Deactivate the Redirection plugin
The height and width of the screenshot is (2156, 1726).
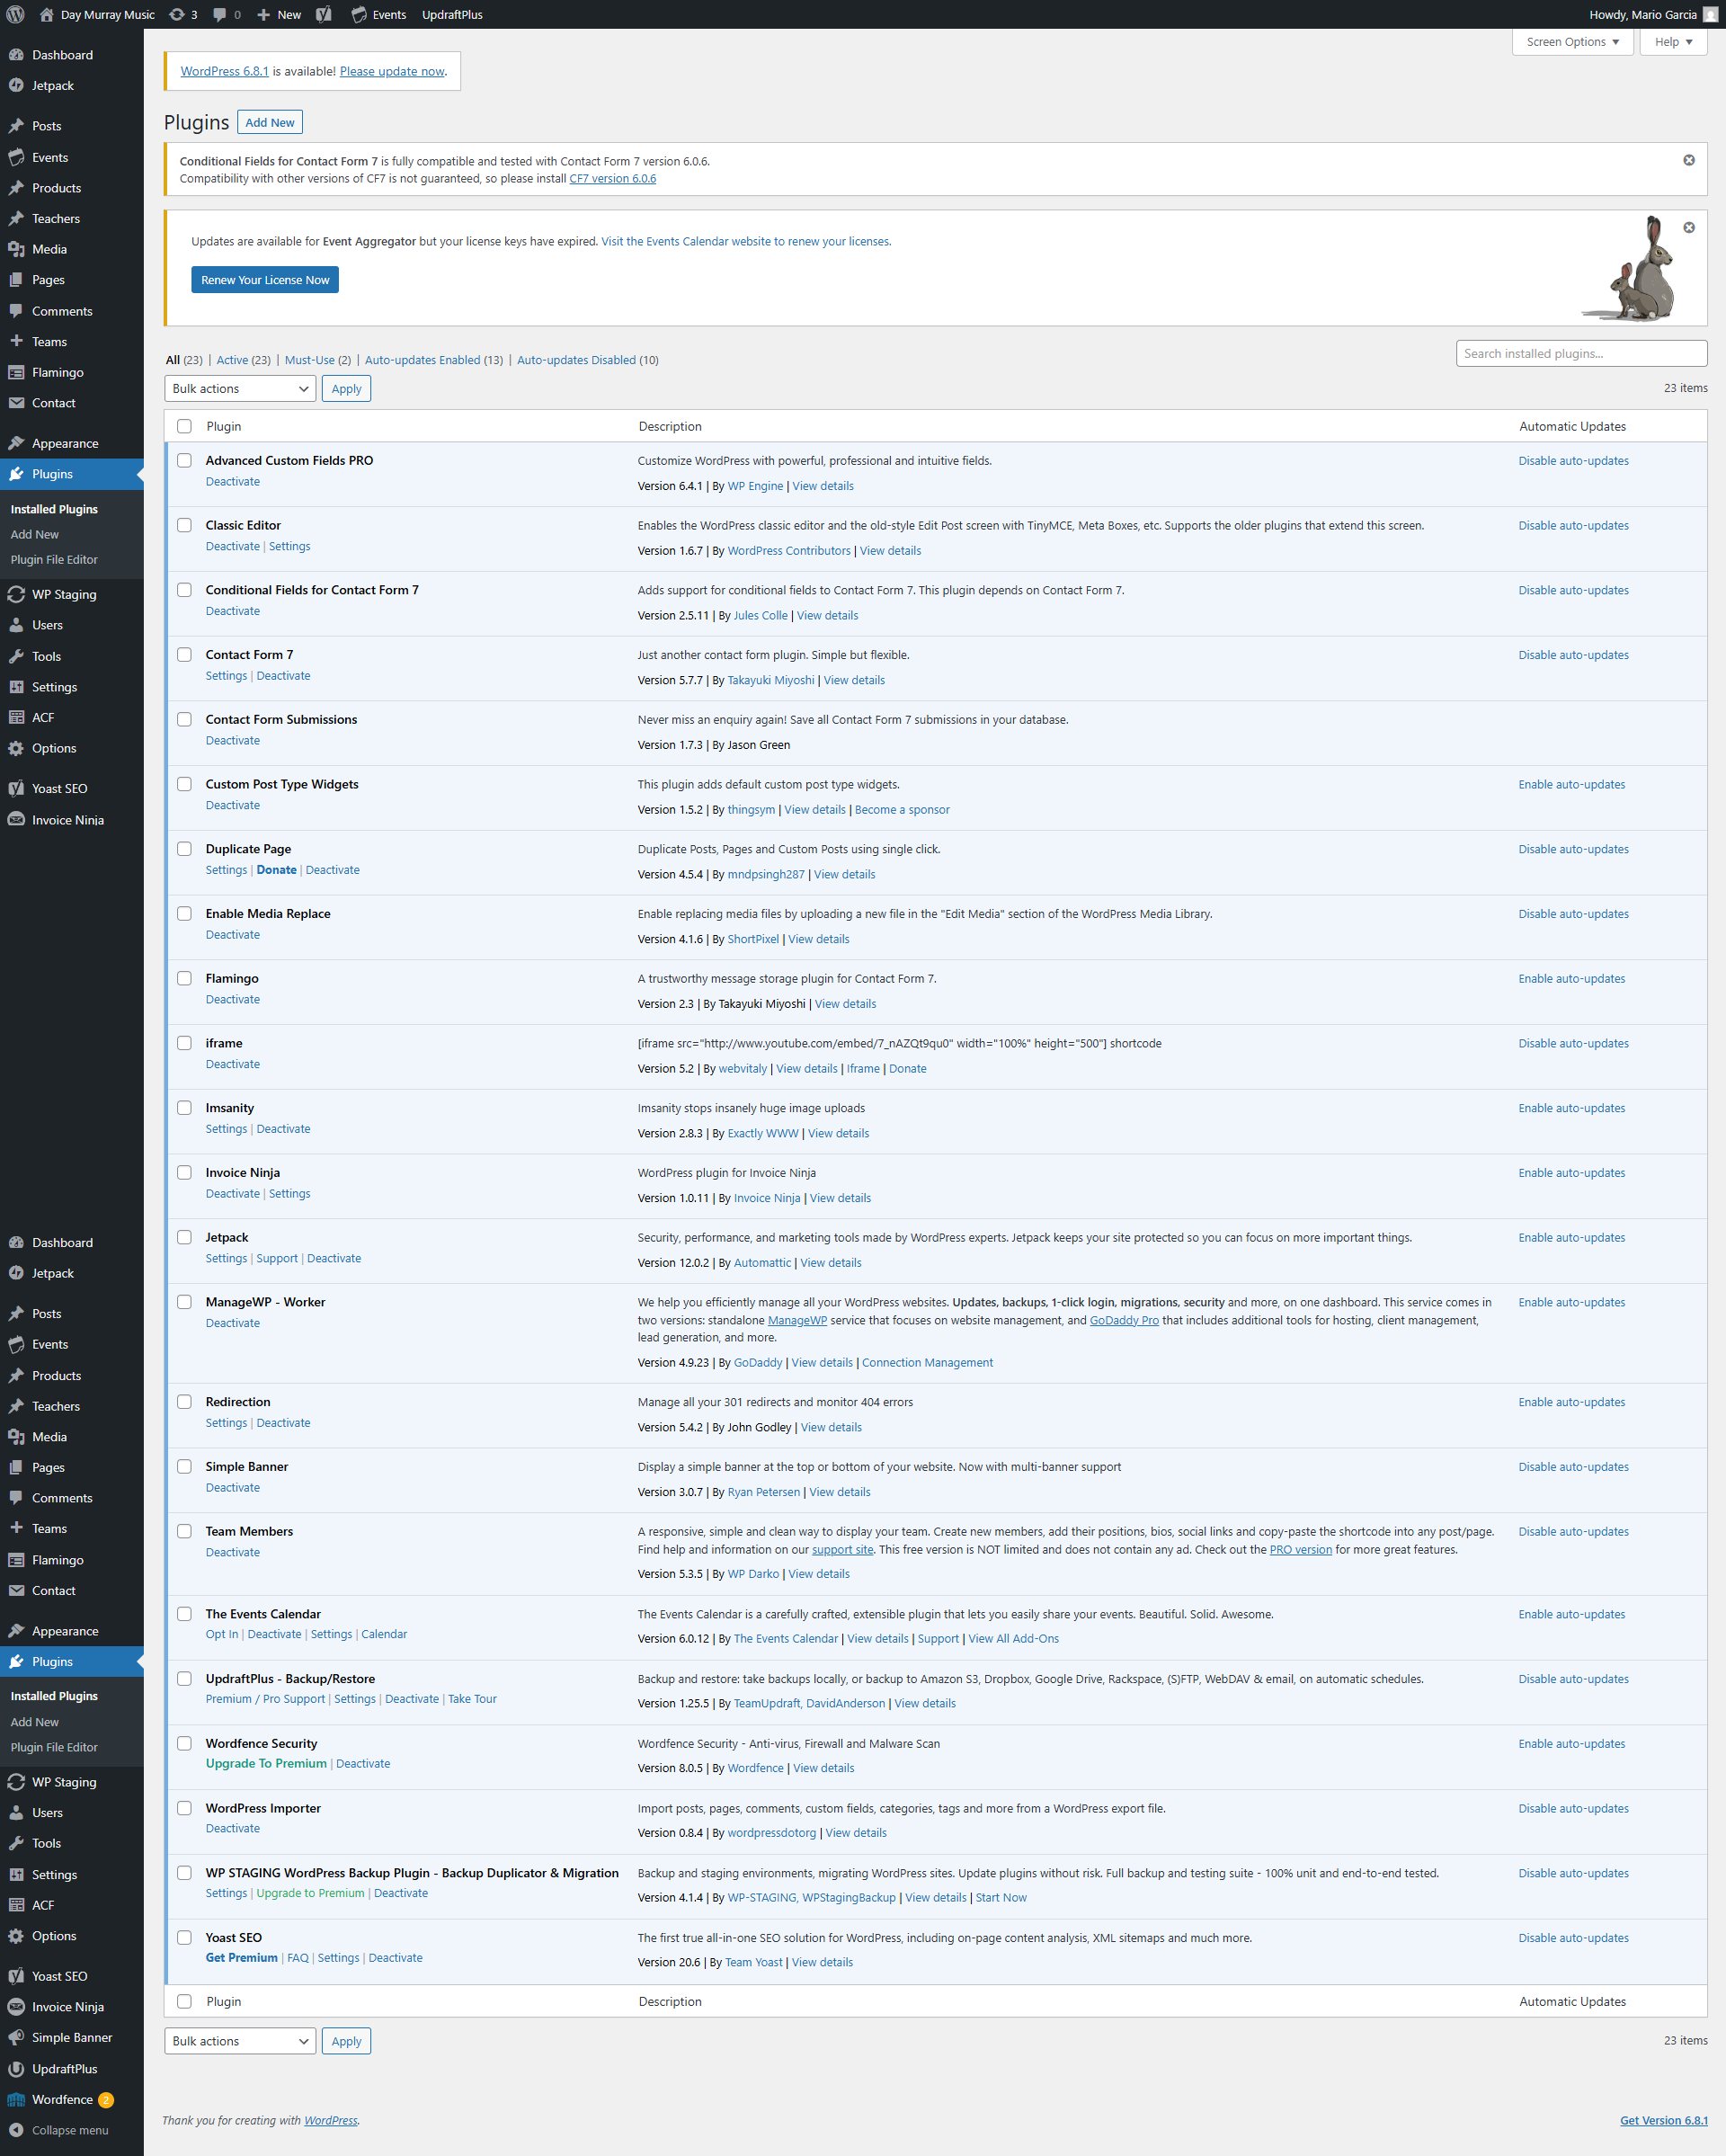(283, 1423)
